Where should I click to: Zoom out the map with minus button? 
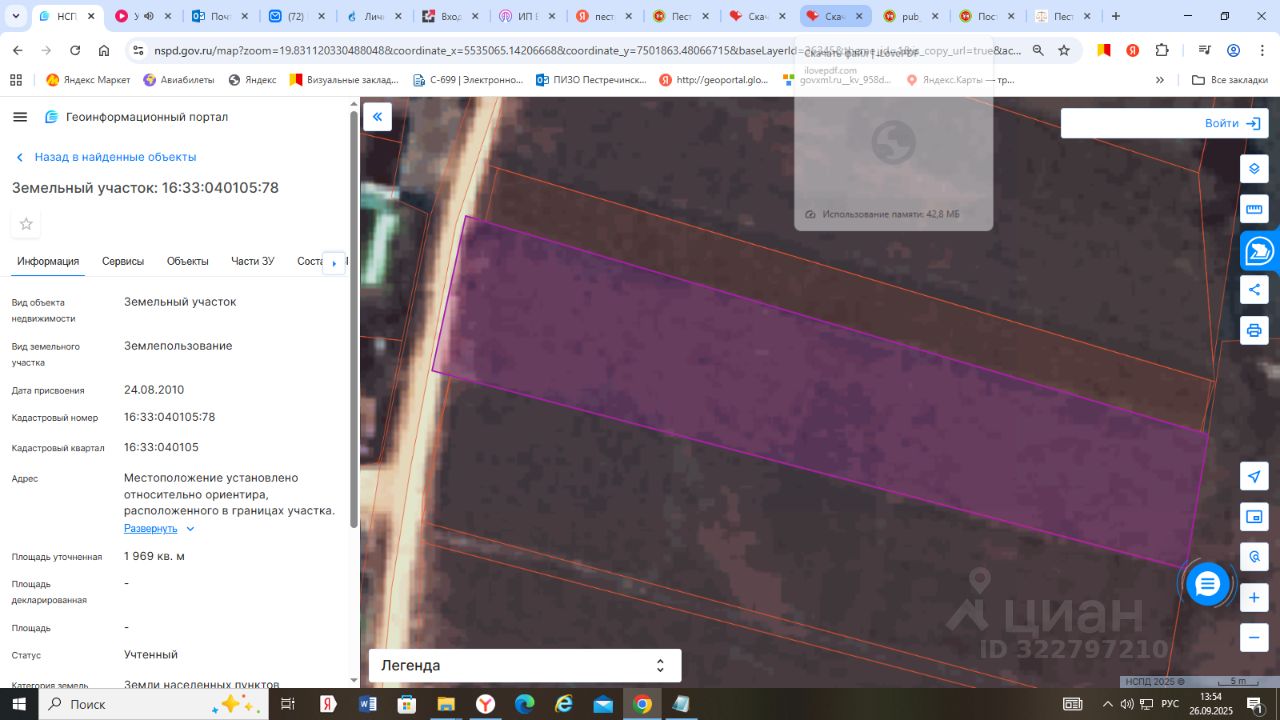pos(1254,637)
